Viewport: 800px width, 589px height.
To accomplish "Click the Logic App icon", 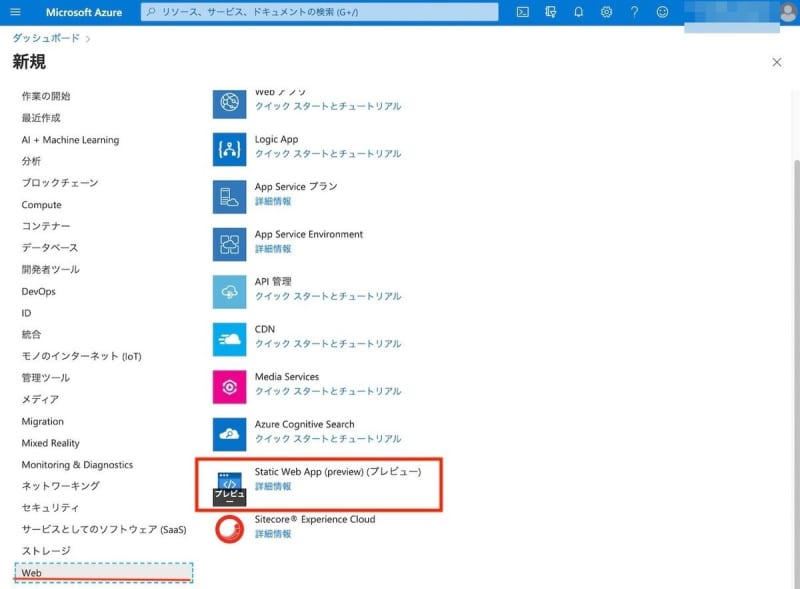I will click(x=229, y=149).
